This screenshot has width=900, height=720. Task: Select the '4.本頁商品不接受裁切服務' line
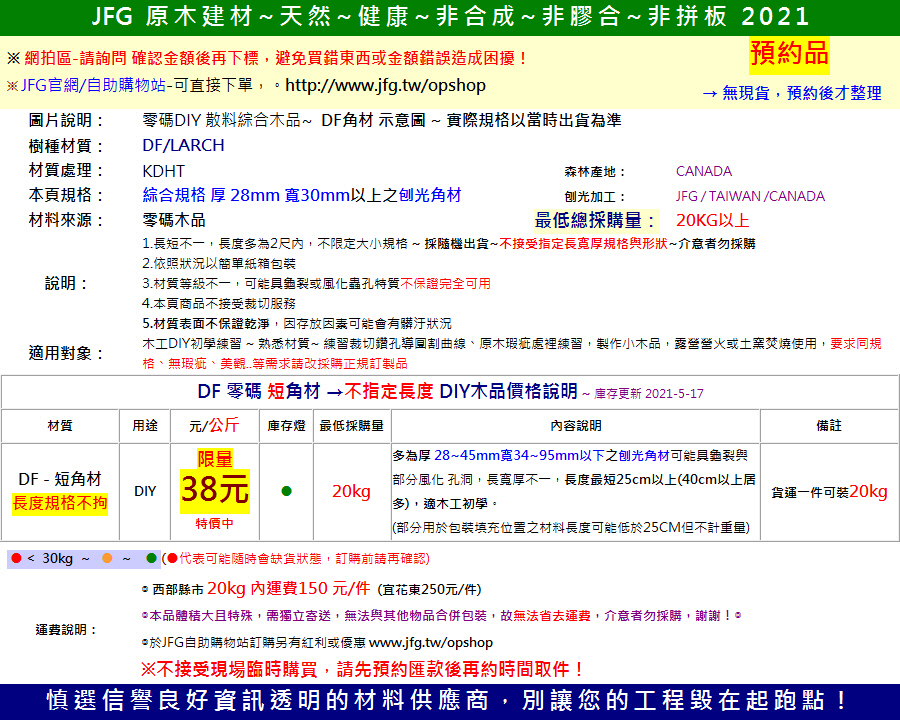tap(219, 303)
